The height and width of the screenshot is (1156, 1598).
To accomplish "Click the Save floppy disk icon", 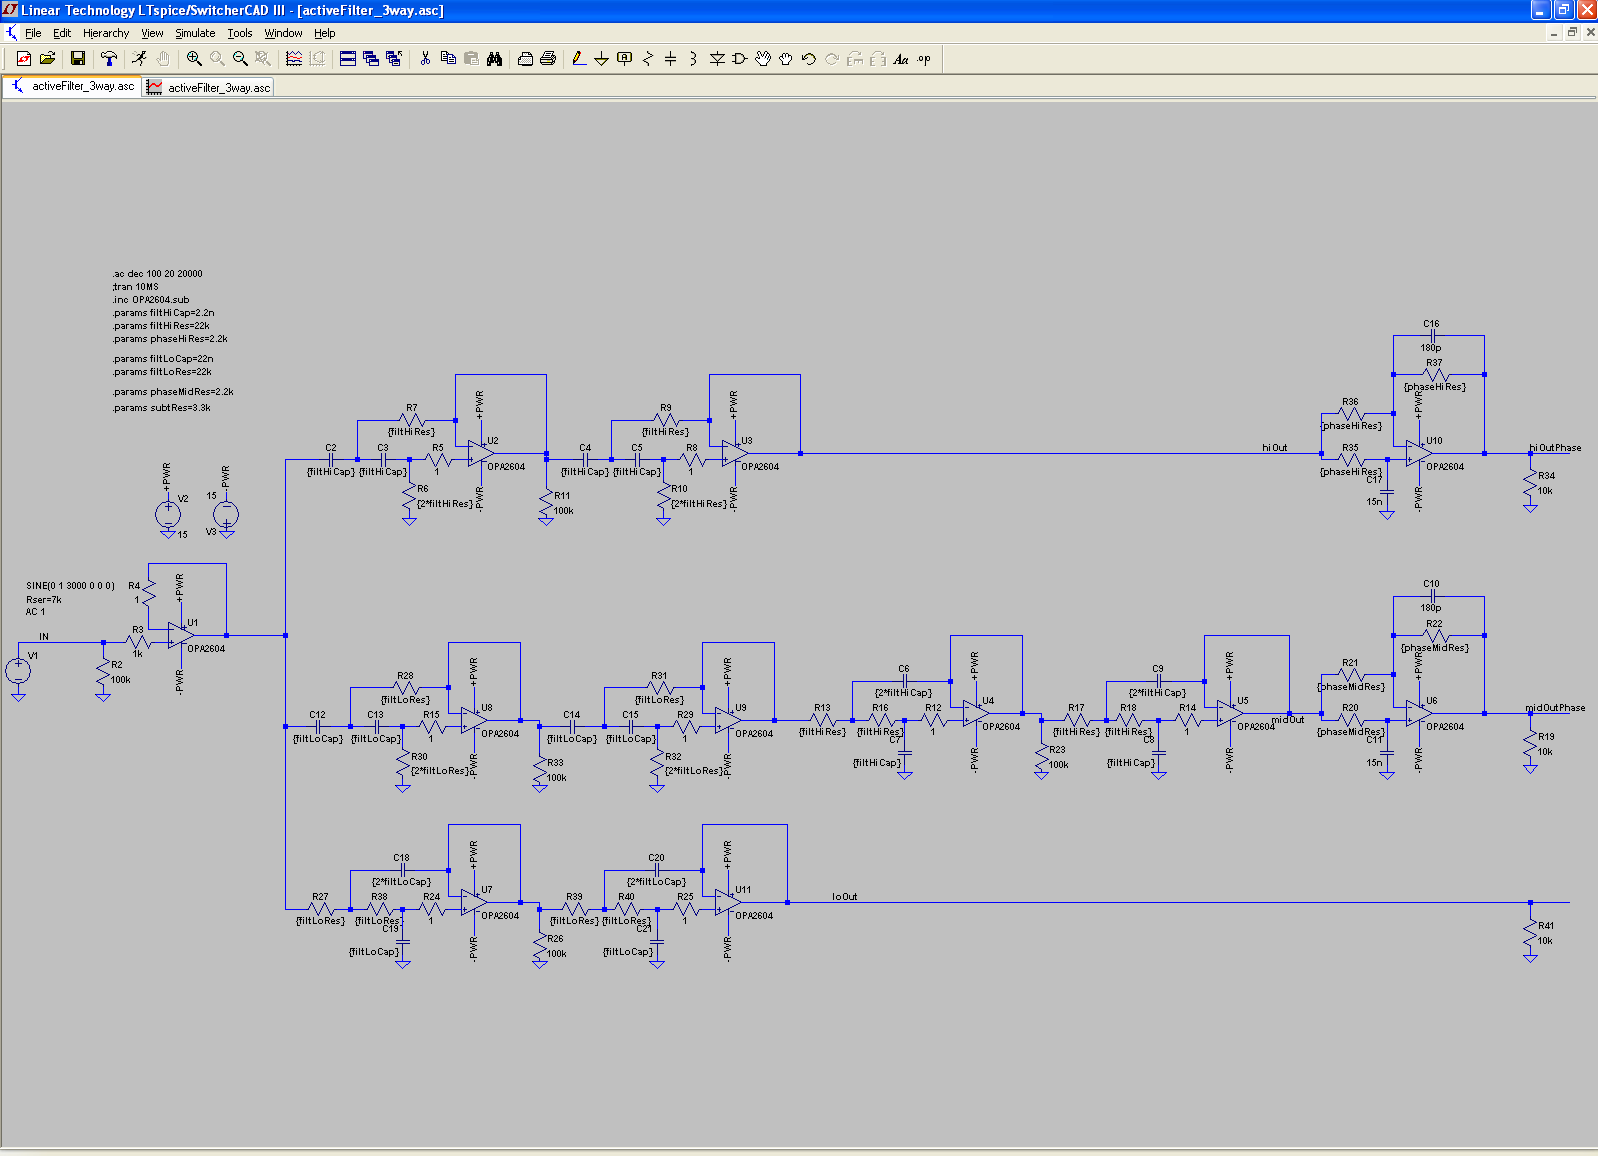I will 77,59.
